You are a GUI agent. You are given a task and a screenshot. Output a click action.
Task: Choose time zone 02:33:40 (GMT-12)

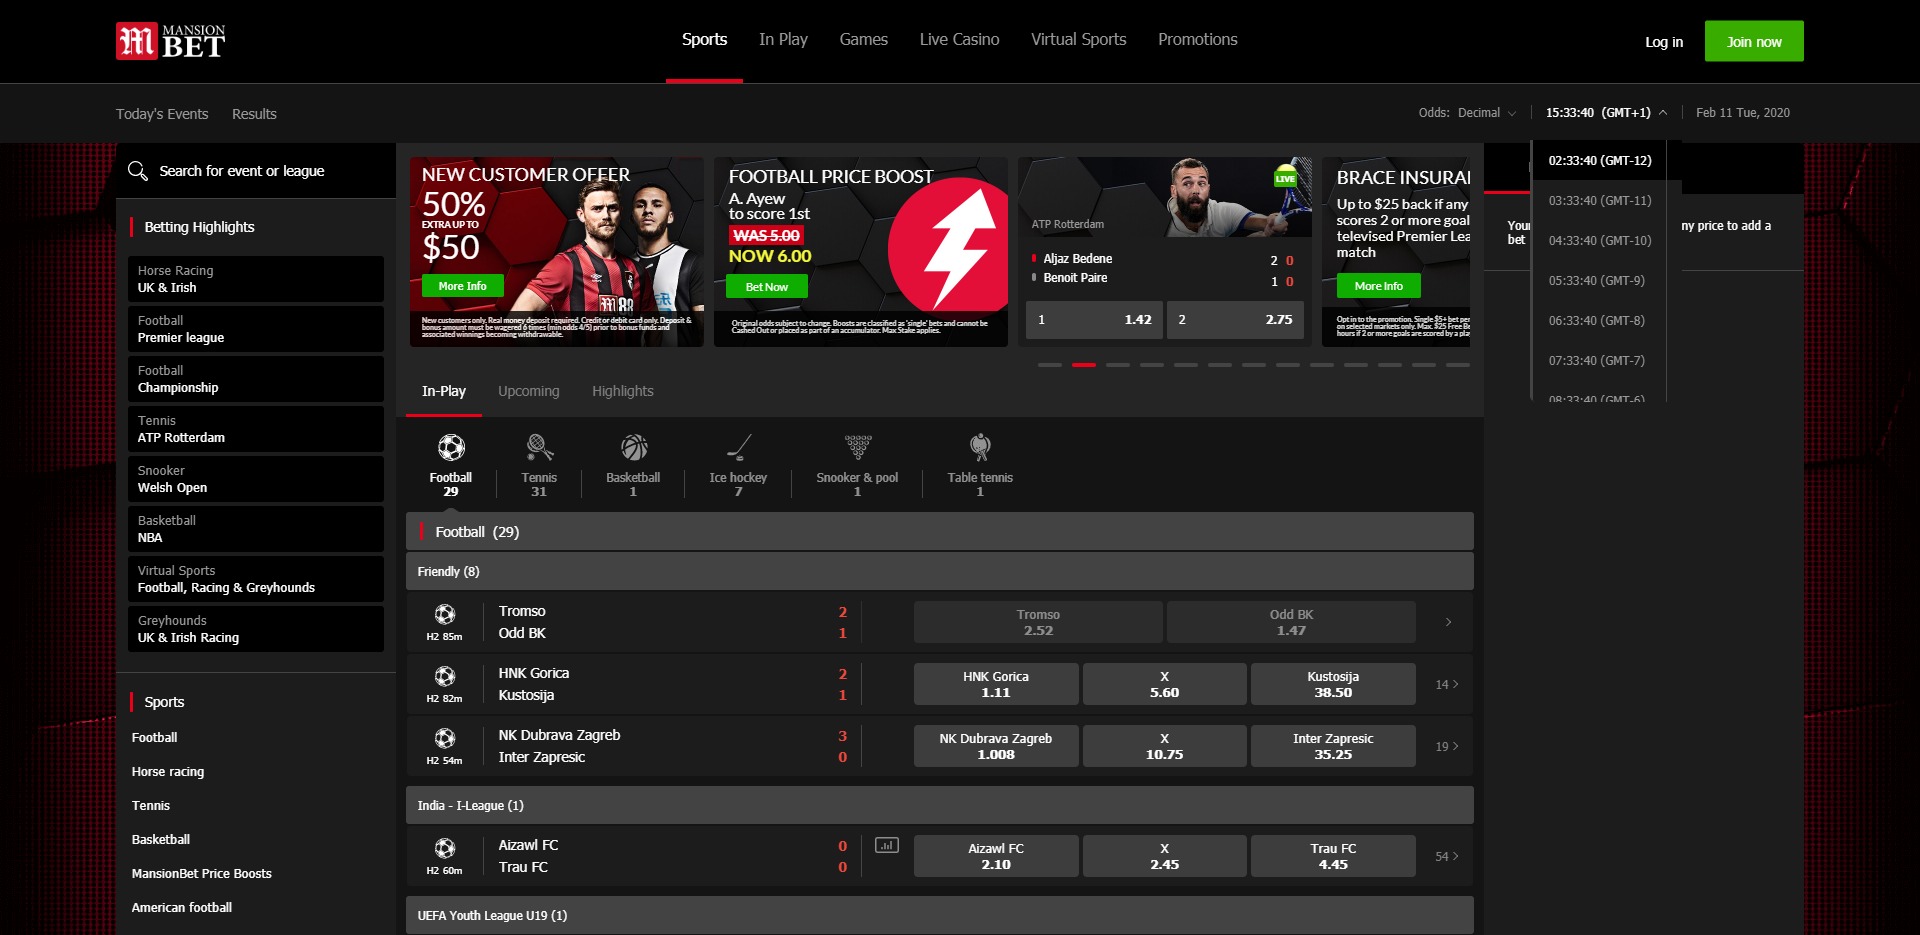click(1600, 161)
